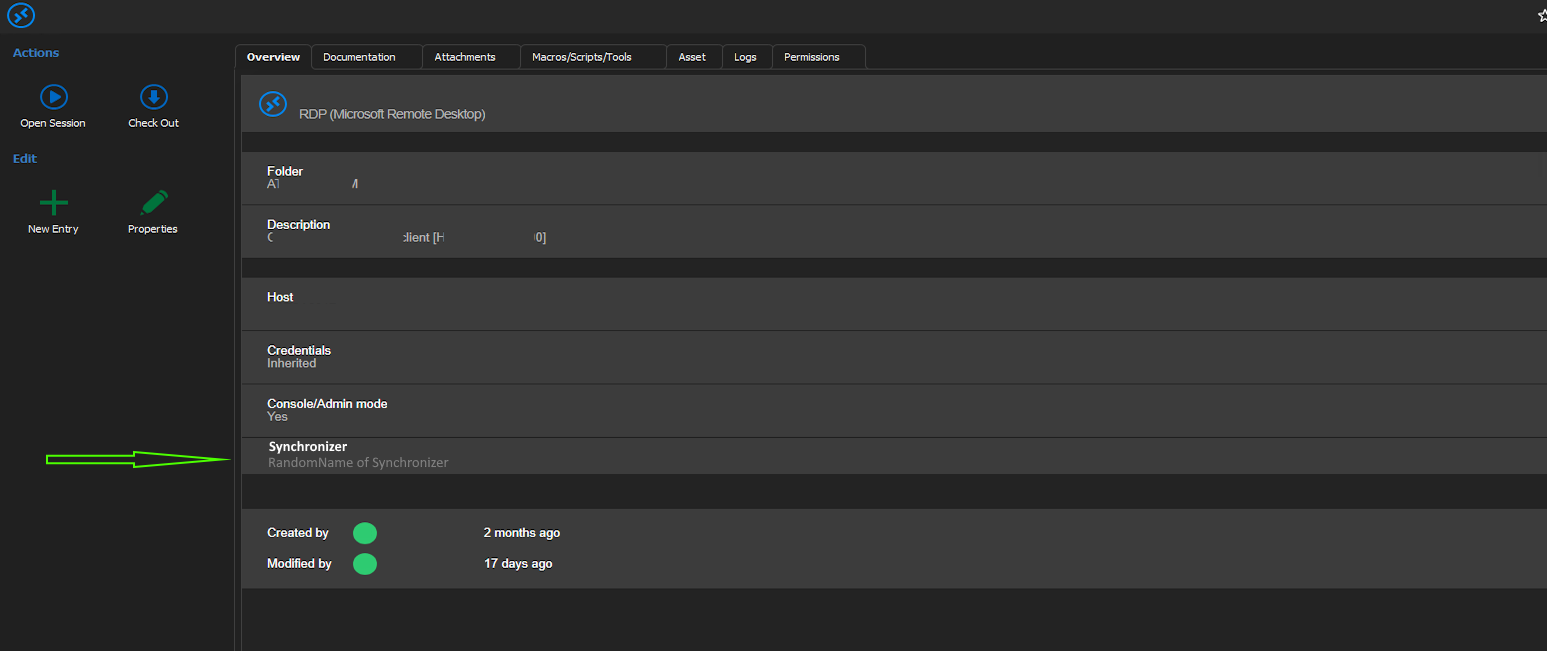Image resolution: width=1547 pixels, height=651 pixels.
Task: View the Logs tab
Action: pyautogui.click(x=745, y=57)
